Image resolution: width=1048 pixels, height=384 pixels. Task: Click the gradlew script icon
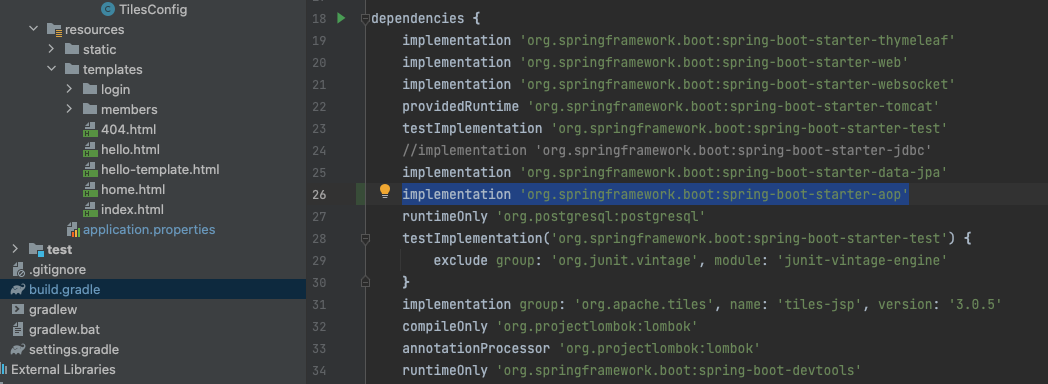[x=18, y=310]
